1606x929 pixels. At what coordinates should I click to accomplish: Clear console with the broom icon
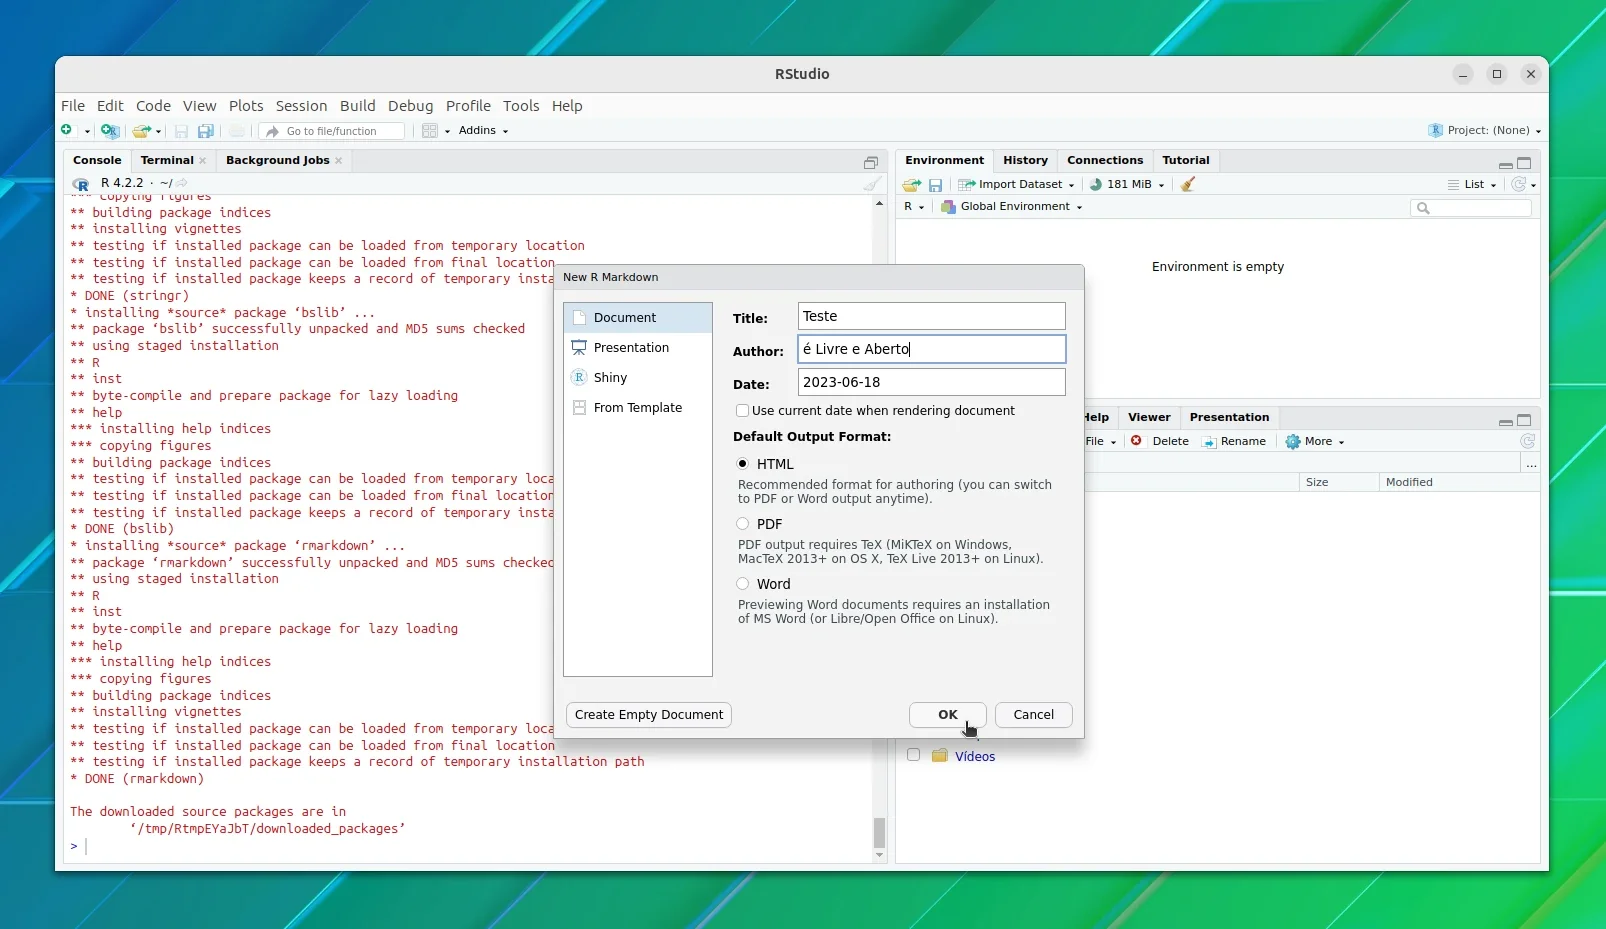872,184
